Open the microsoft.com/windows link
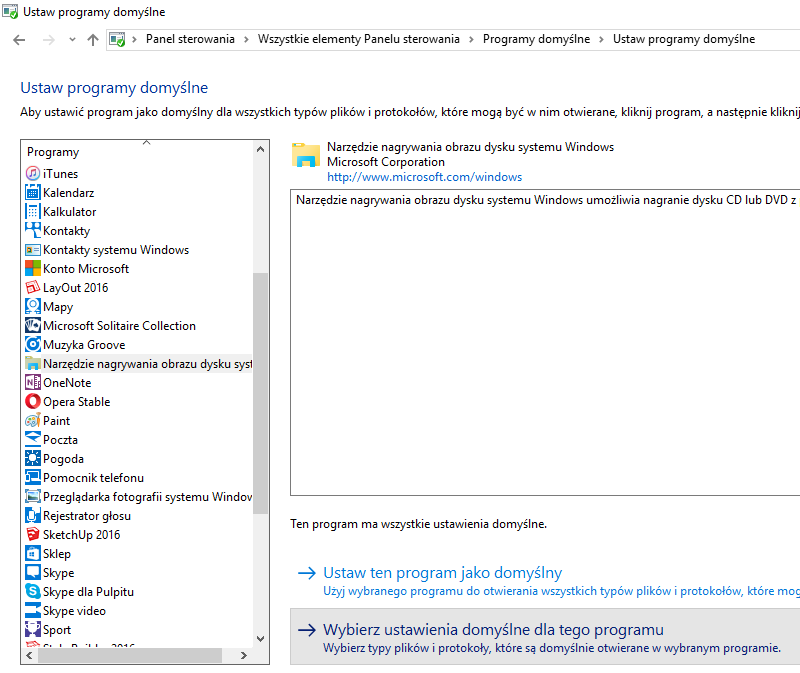Screen dimensions: 800x673 pos(424,177)
